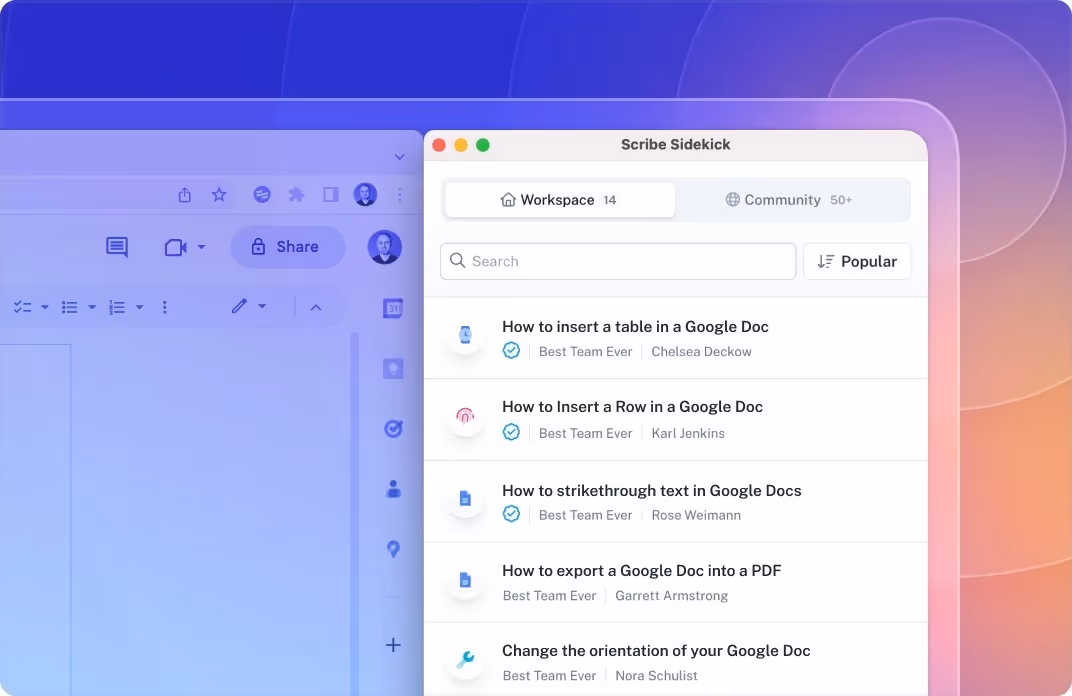The image size is (1072, 696).
Task: Open the Popular sort dropdown
Action: click(x=857, y=261)
